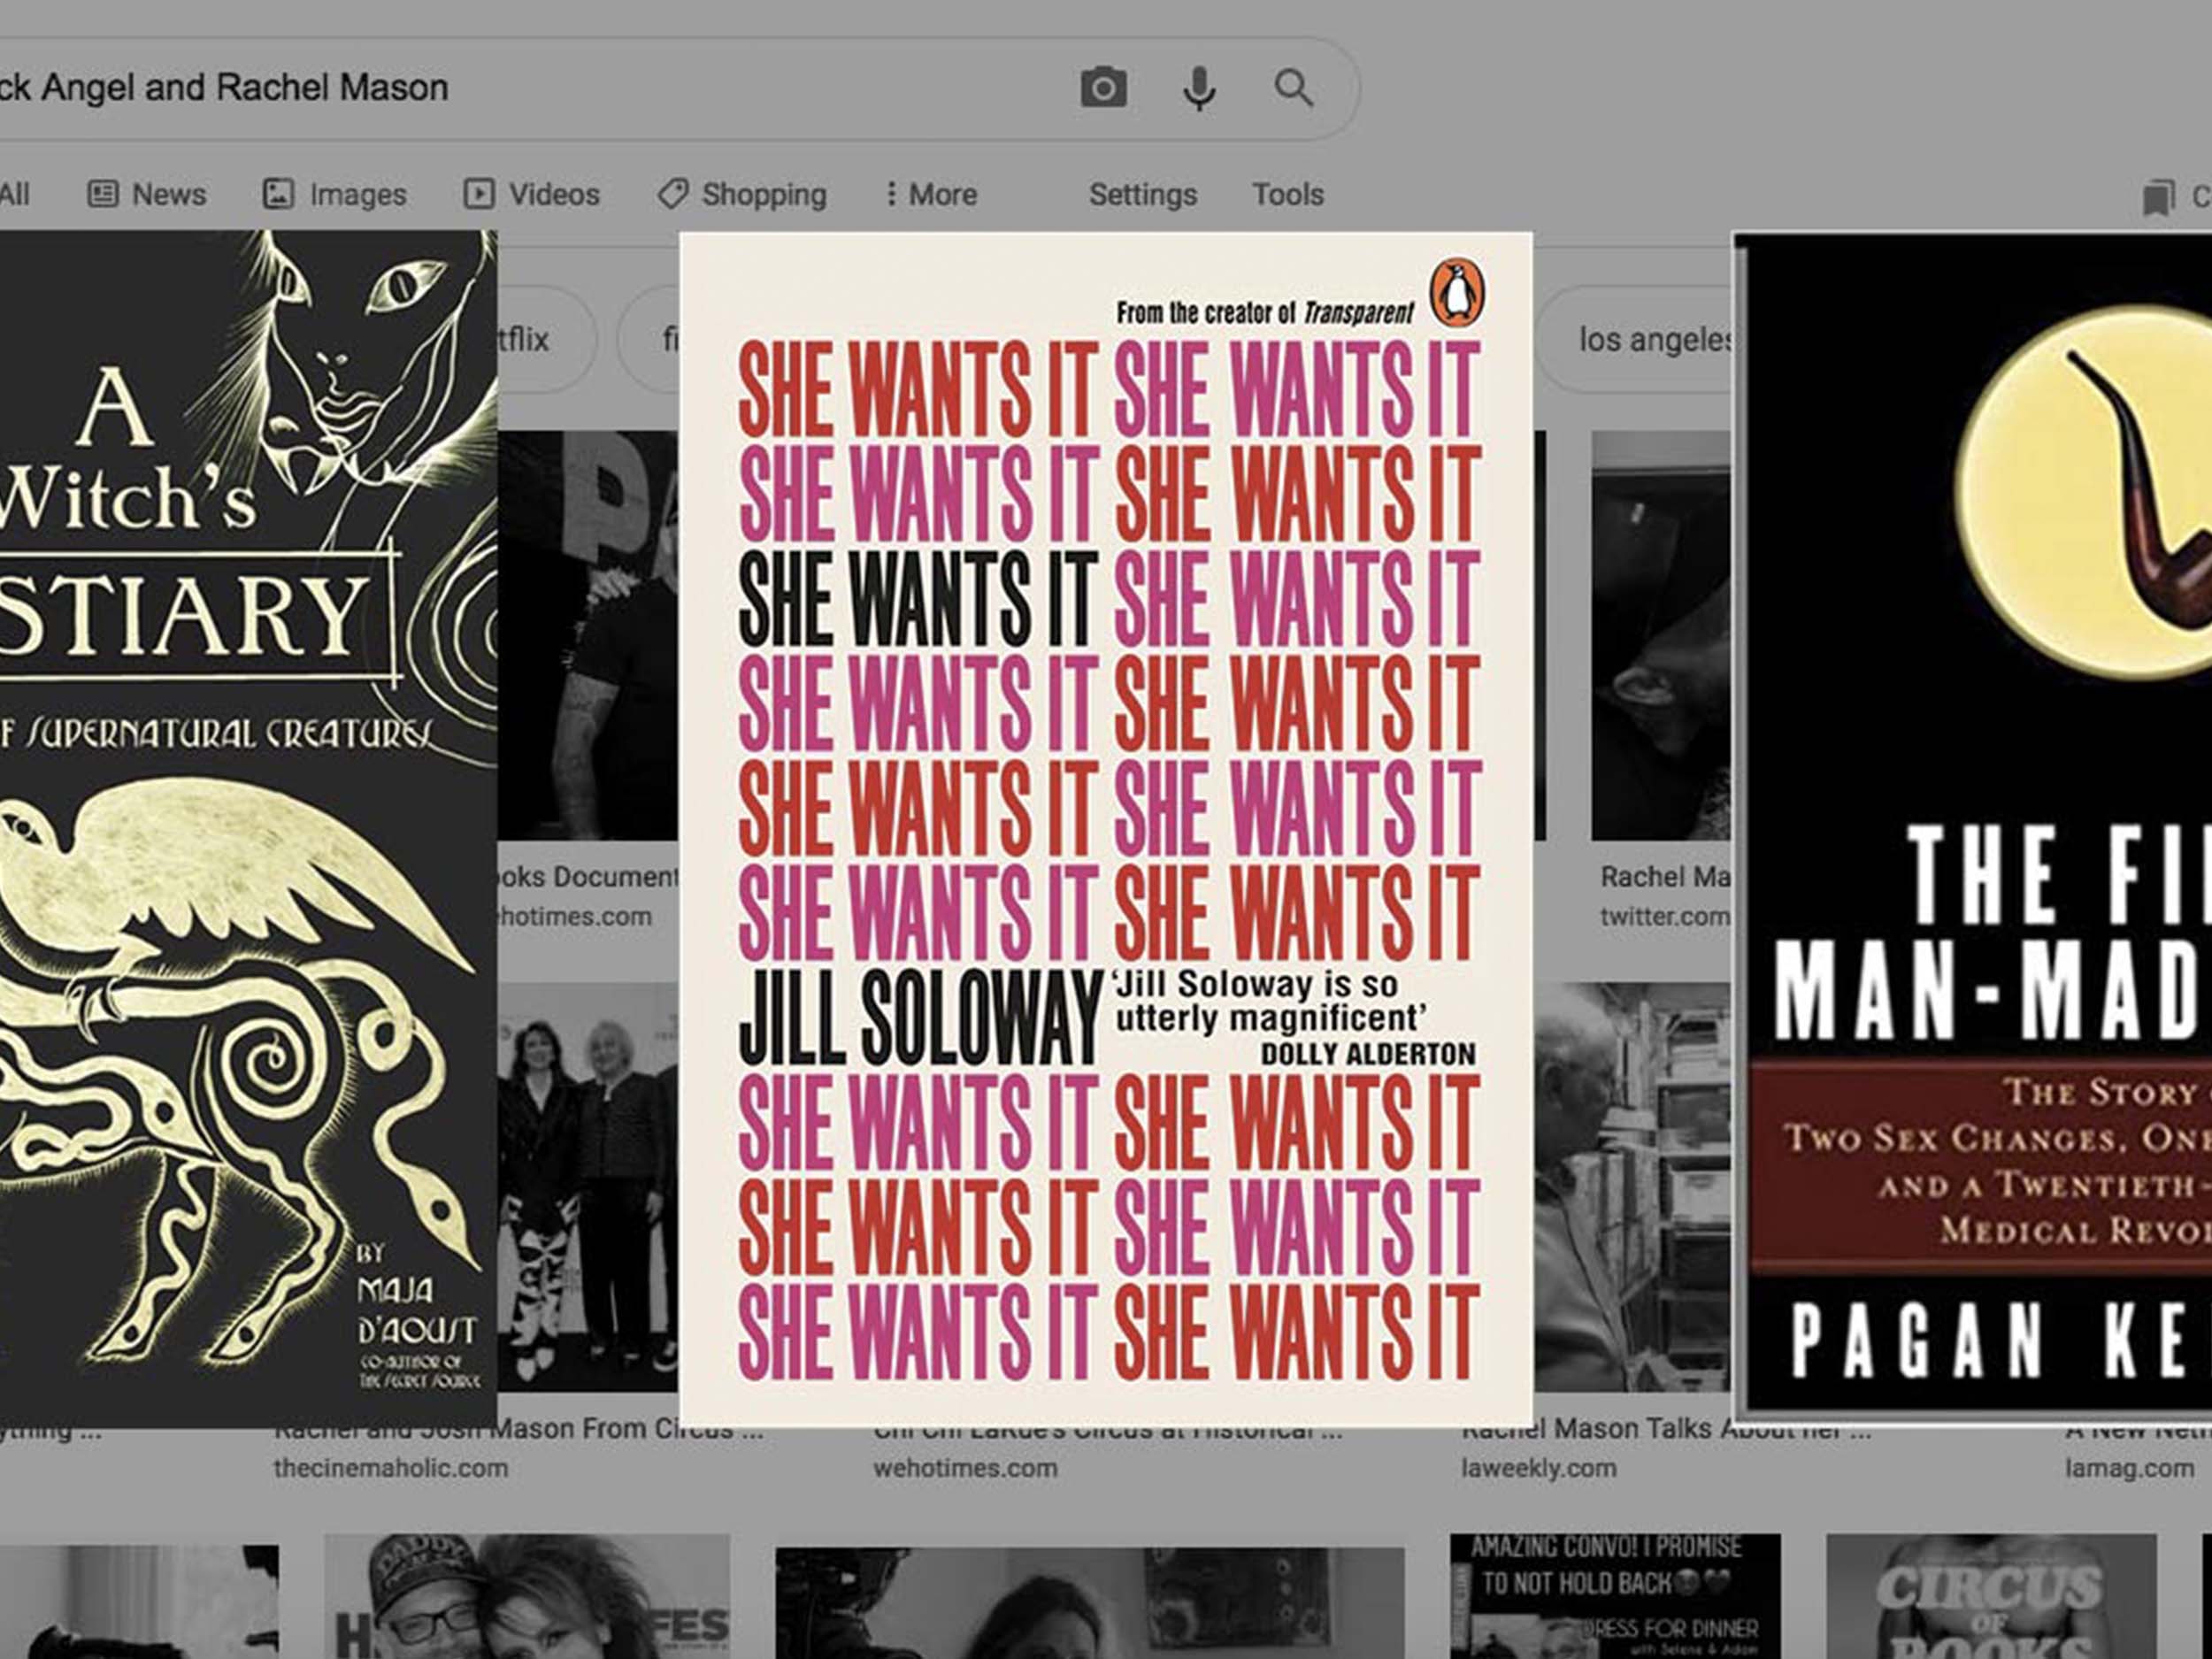Viewport: 2212px width, 1659px height.
Task: Open the Tools options
Action: (1287, 194)
